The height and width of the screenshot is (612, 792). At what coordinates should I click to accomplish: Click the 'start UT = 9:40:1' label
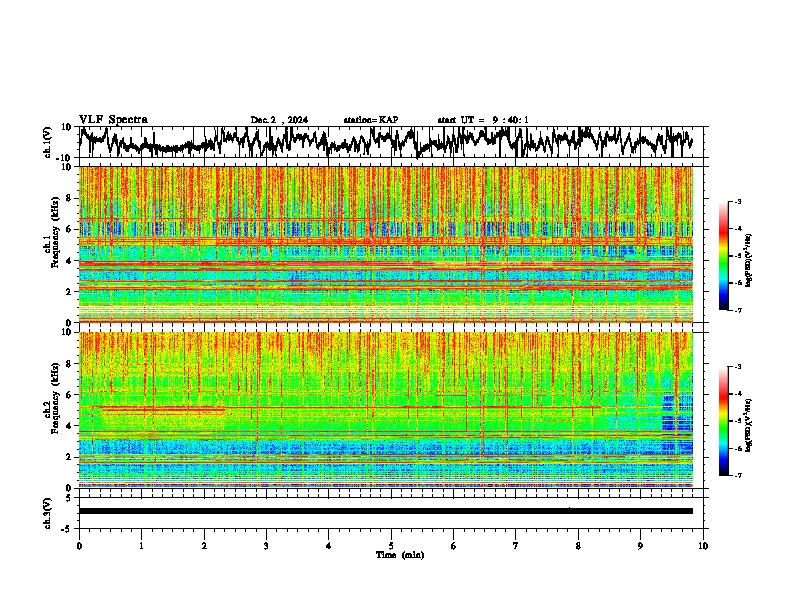[x=483, y=120]
